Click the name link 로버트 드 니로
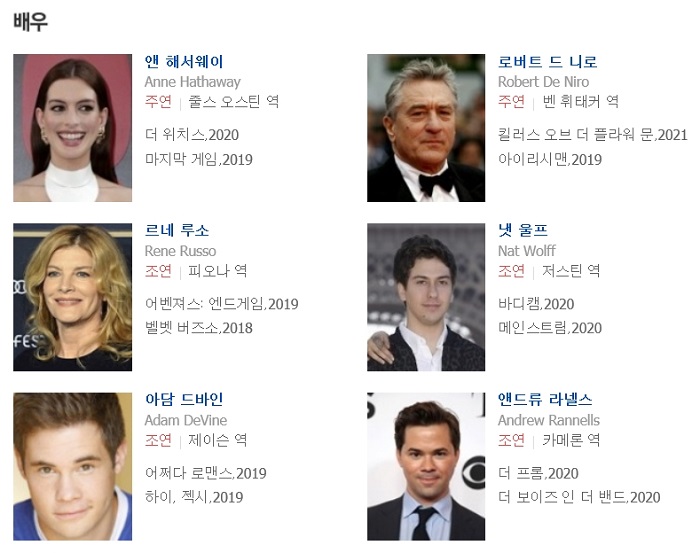The height and width of the screenshot is (553, 700). click(547, 62)
